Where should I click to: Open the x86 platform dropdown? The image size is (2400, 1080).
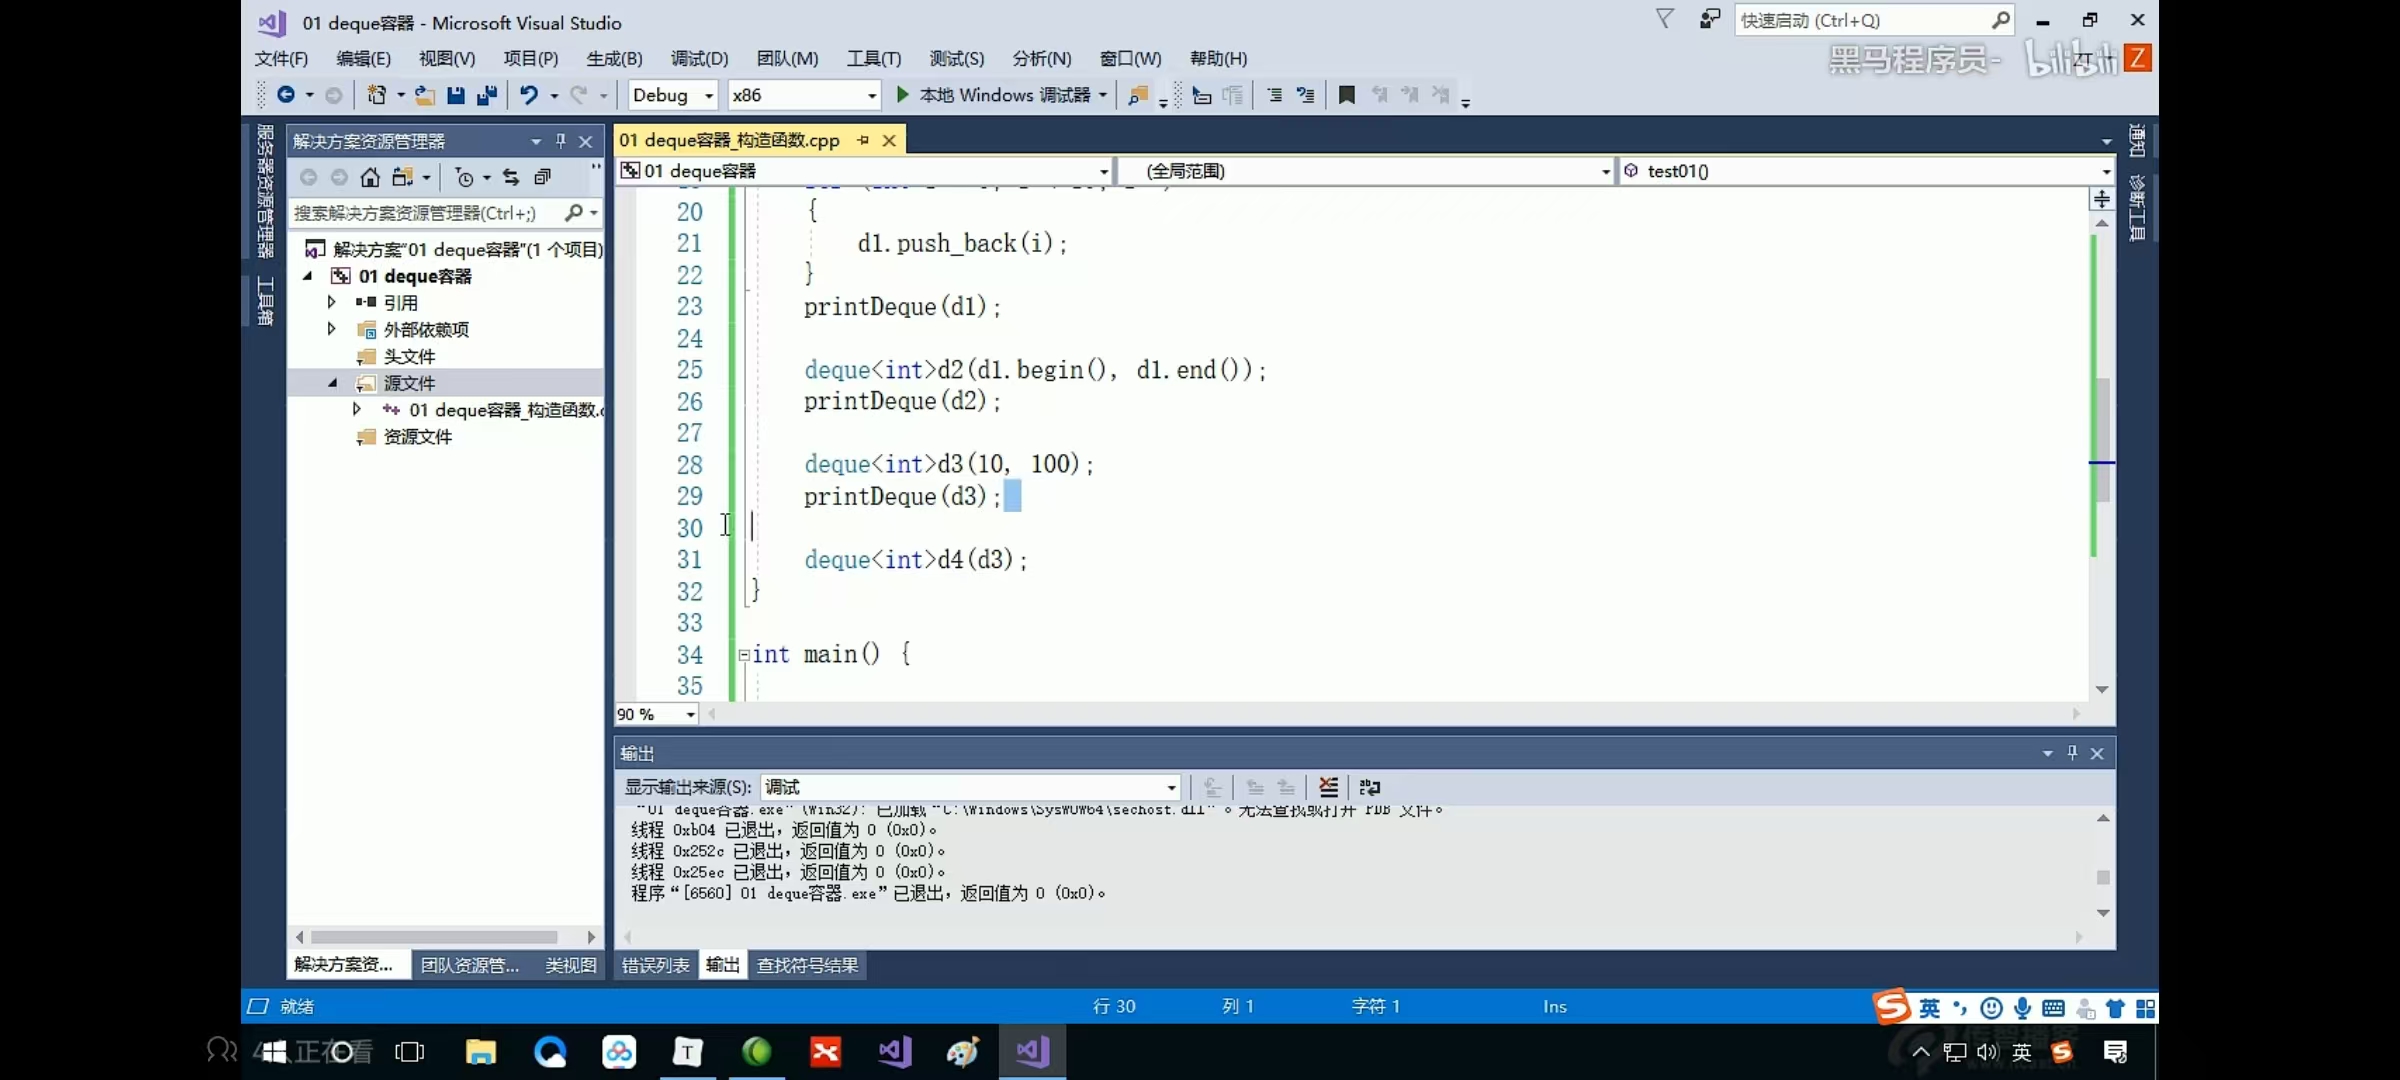(871, 95)
